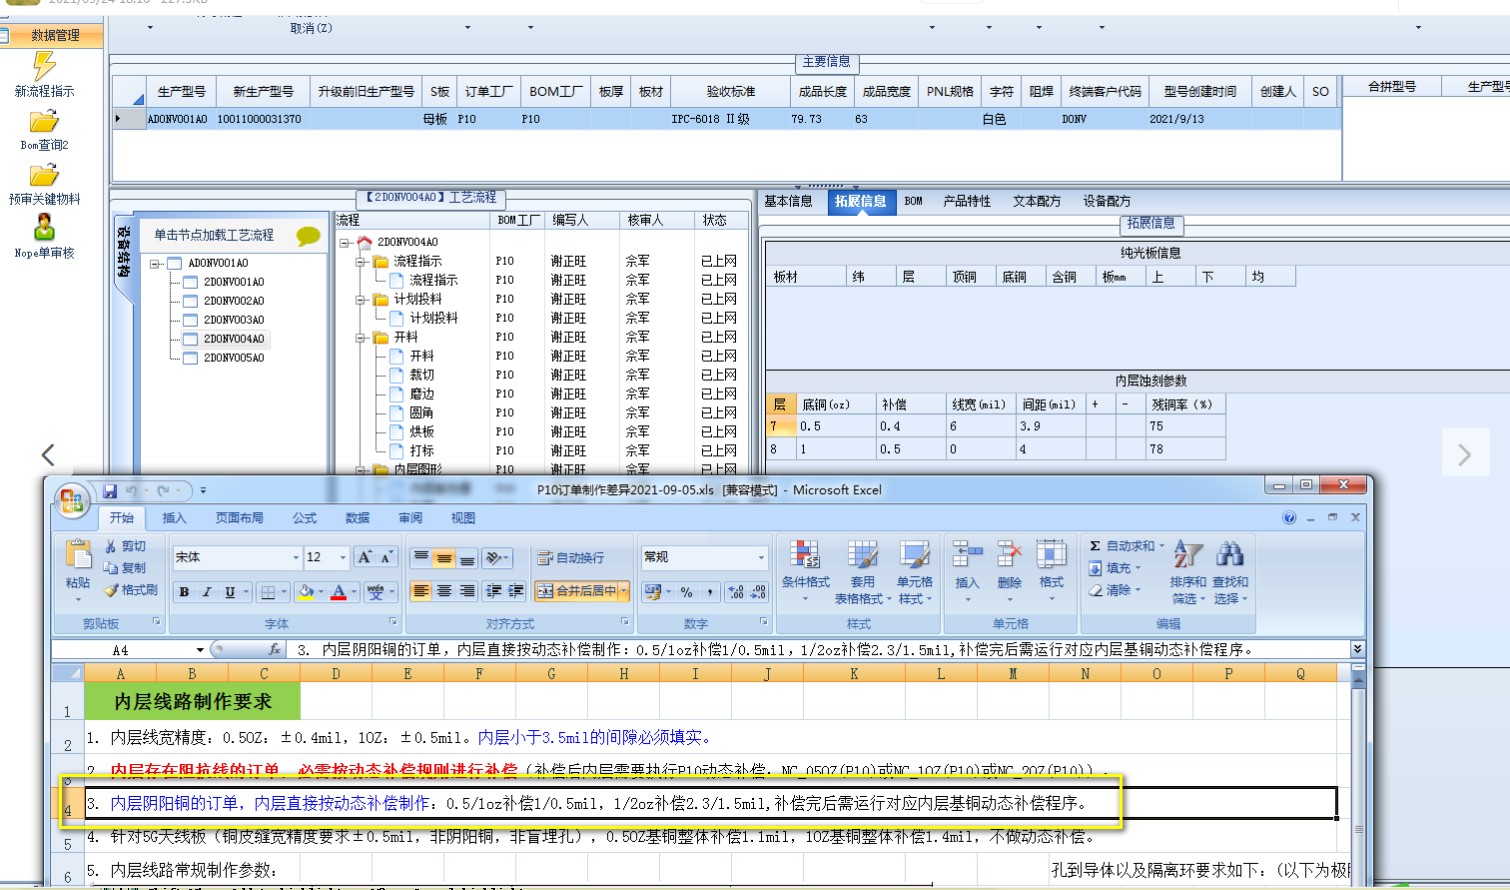Click the Excel Office button orb
Viewport: 1510px width, 890px height.
coord(72,501)
